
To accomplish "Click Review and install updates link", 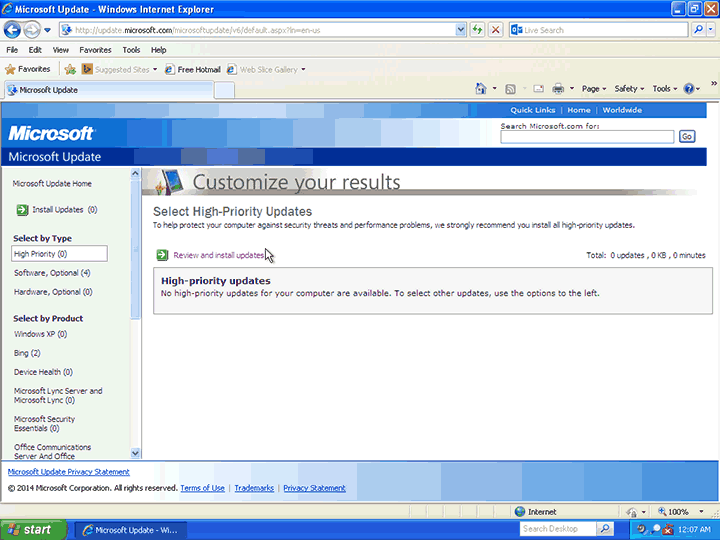I will coord(219,255).
